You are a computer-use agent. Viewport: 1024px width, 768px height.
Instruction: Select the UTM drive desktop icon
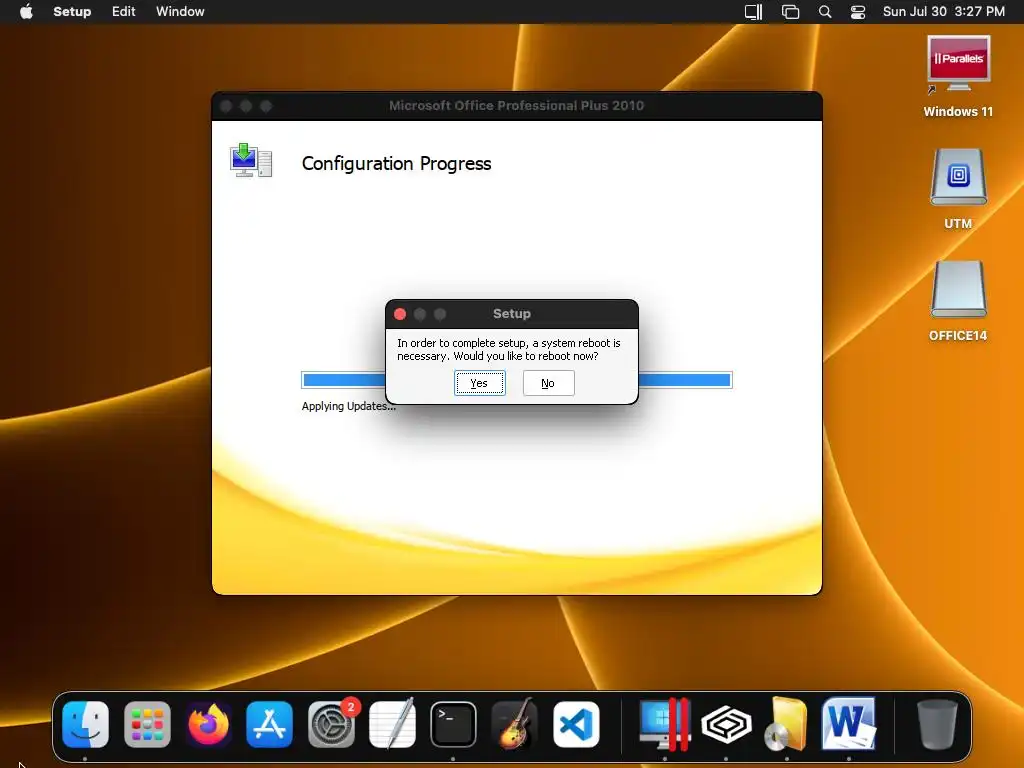[x=958, y=189]
